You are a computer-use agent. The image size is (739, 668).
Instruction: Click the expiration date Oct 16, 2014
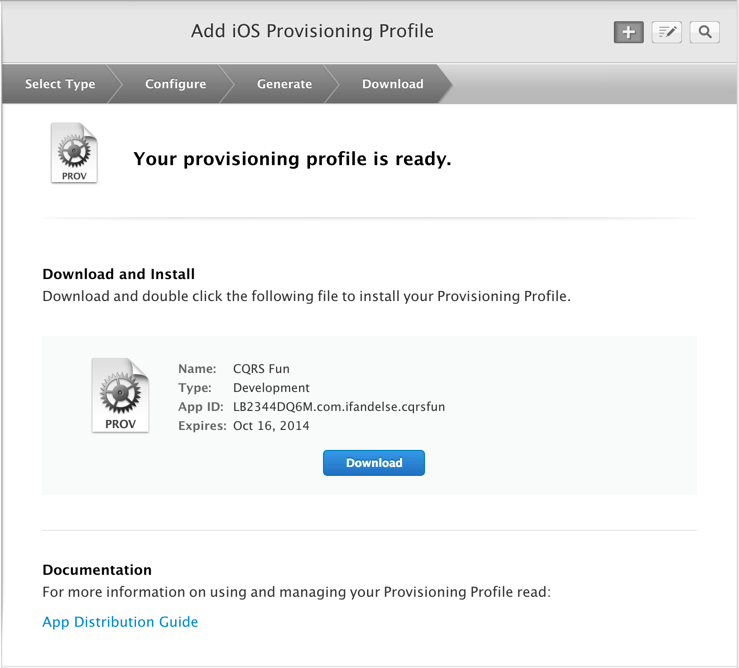click(x=271, y=426)
